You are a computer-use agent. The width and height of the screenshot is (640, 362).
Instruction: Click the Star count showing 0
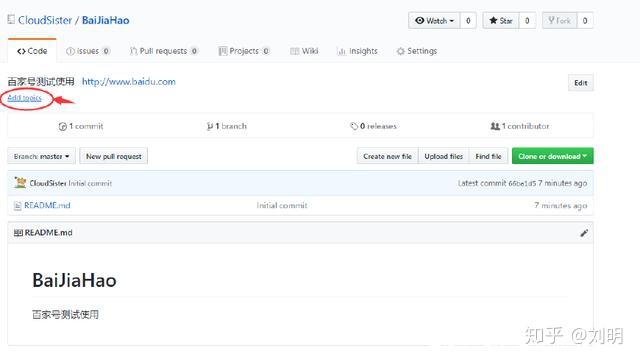coord(527,20)
